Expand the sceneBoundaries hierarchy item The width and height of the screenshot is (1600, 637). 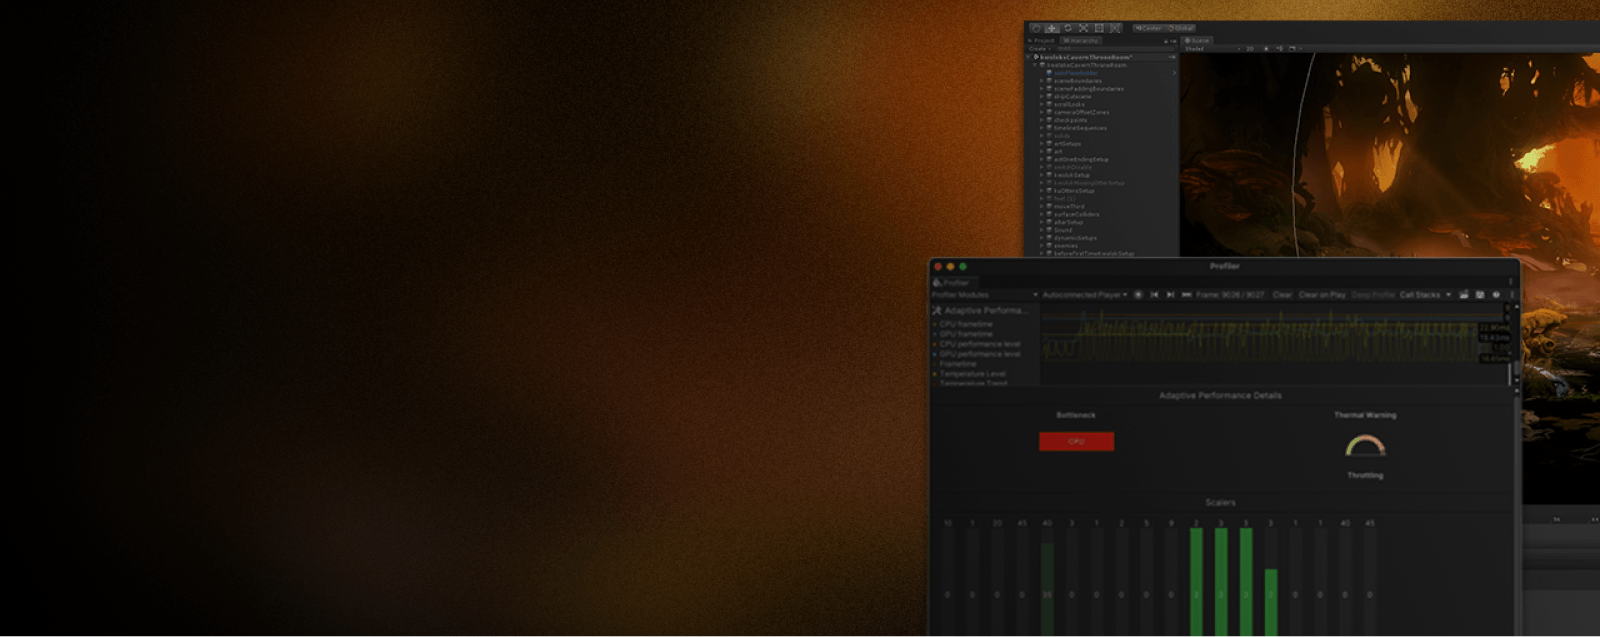coord(1042,81)
